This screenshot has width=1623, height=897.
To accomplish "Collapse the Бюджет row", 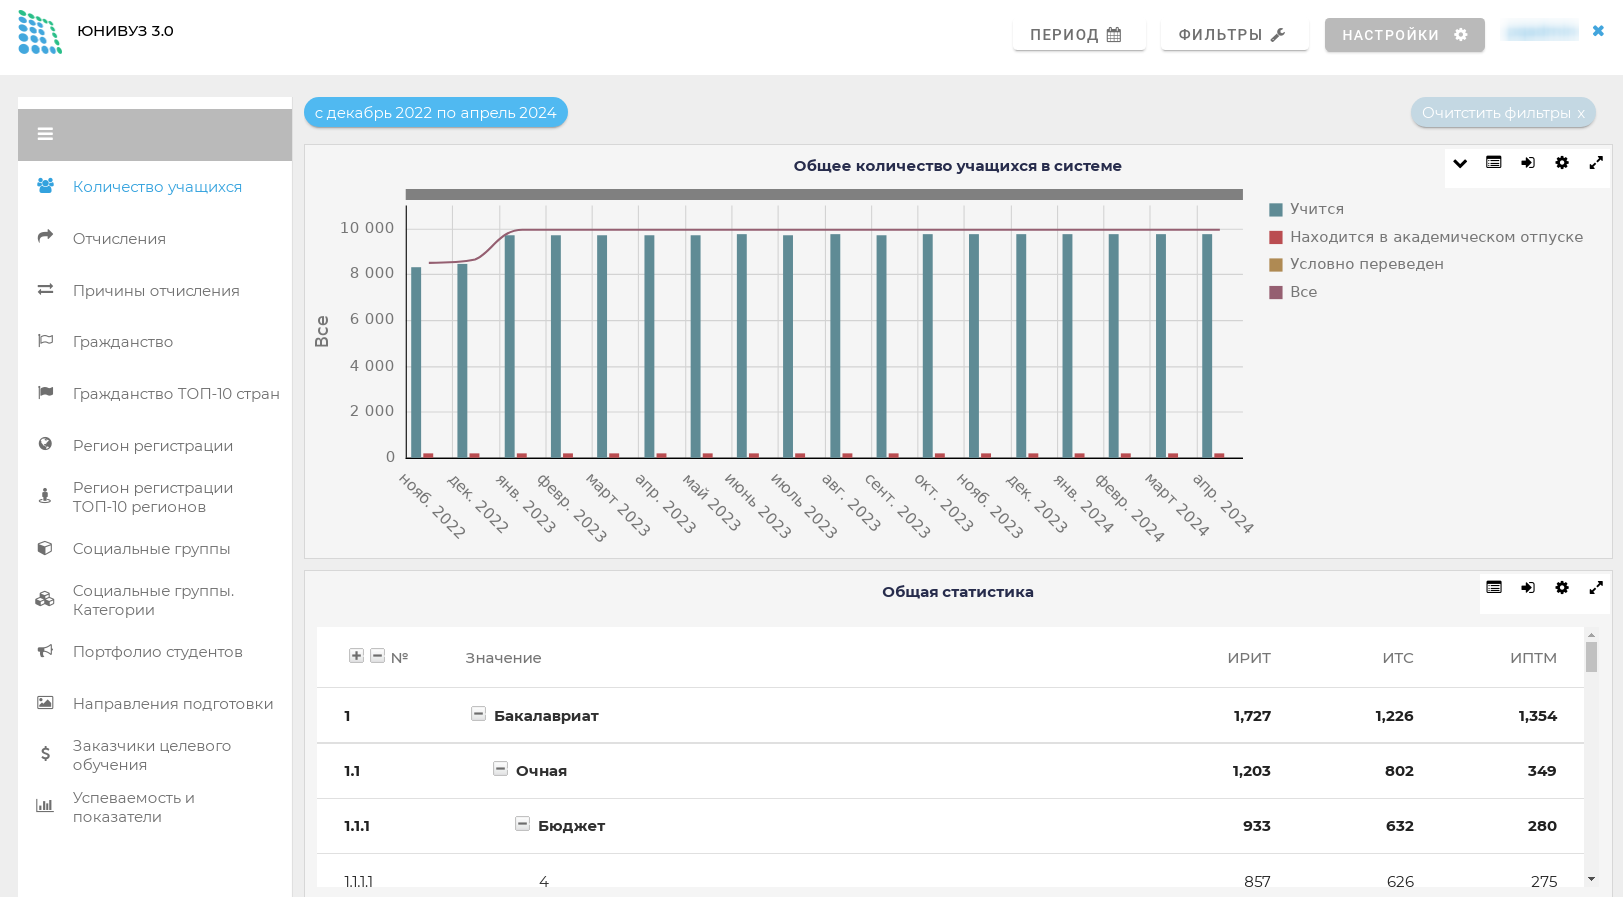I will (x=522, y=824).
